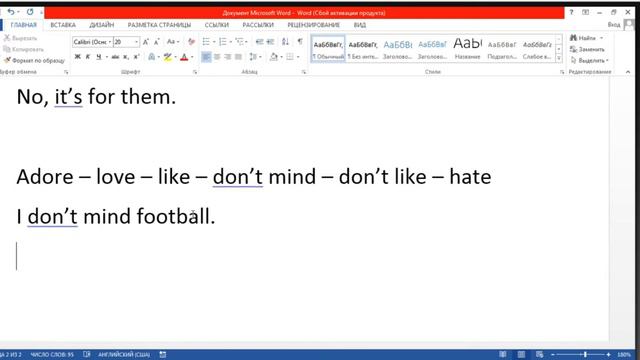Toggle underline (Ч) formatting

(98, 57)
